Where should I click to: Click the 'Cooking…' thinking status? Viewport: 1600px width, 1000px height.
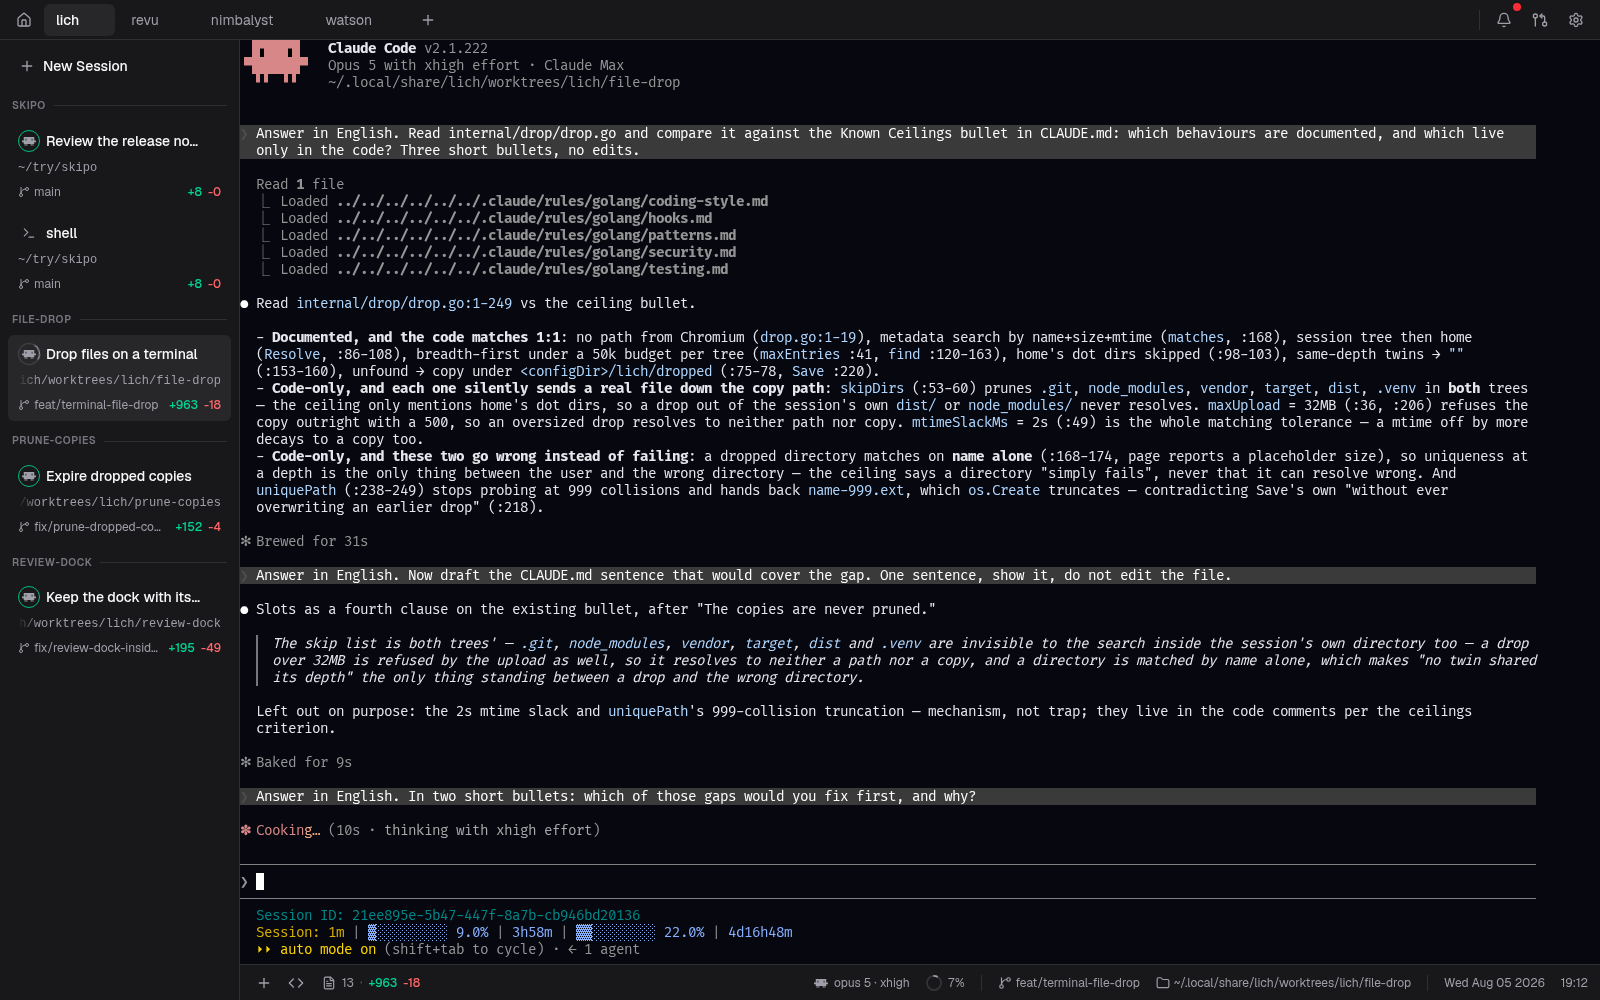click(288, 830)
